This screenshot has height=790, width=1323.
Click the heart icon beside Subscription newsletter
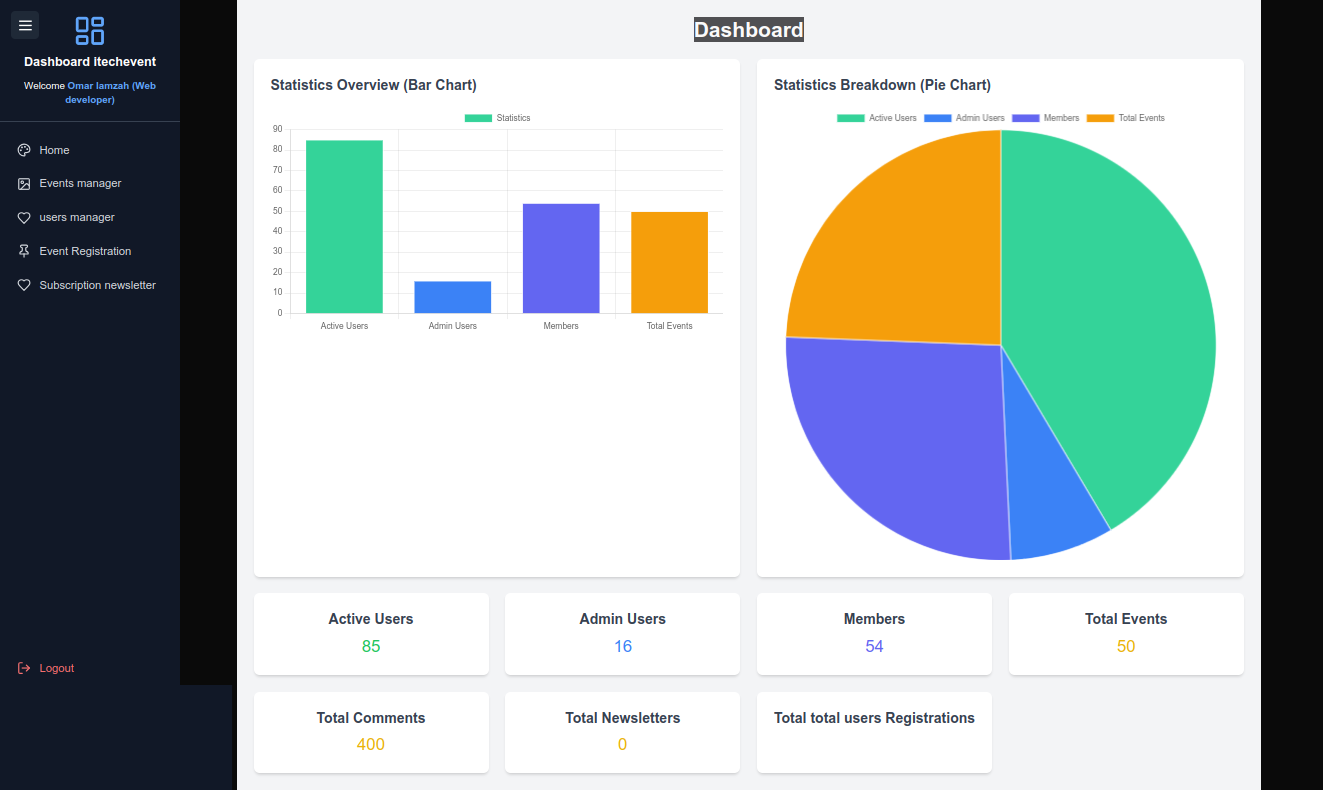tap(24, 286)
